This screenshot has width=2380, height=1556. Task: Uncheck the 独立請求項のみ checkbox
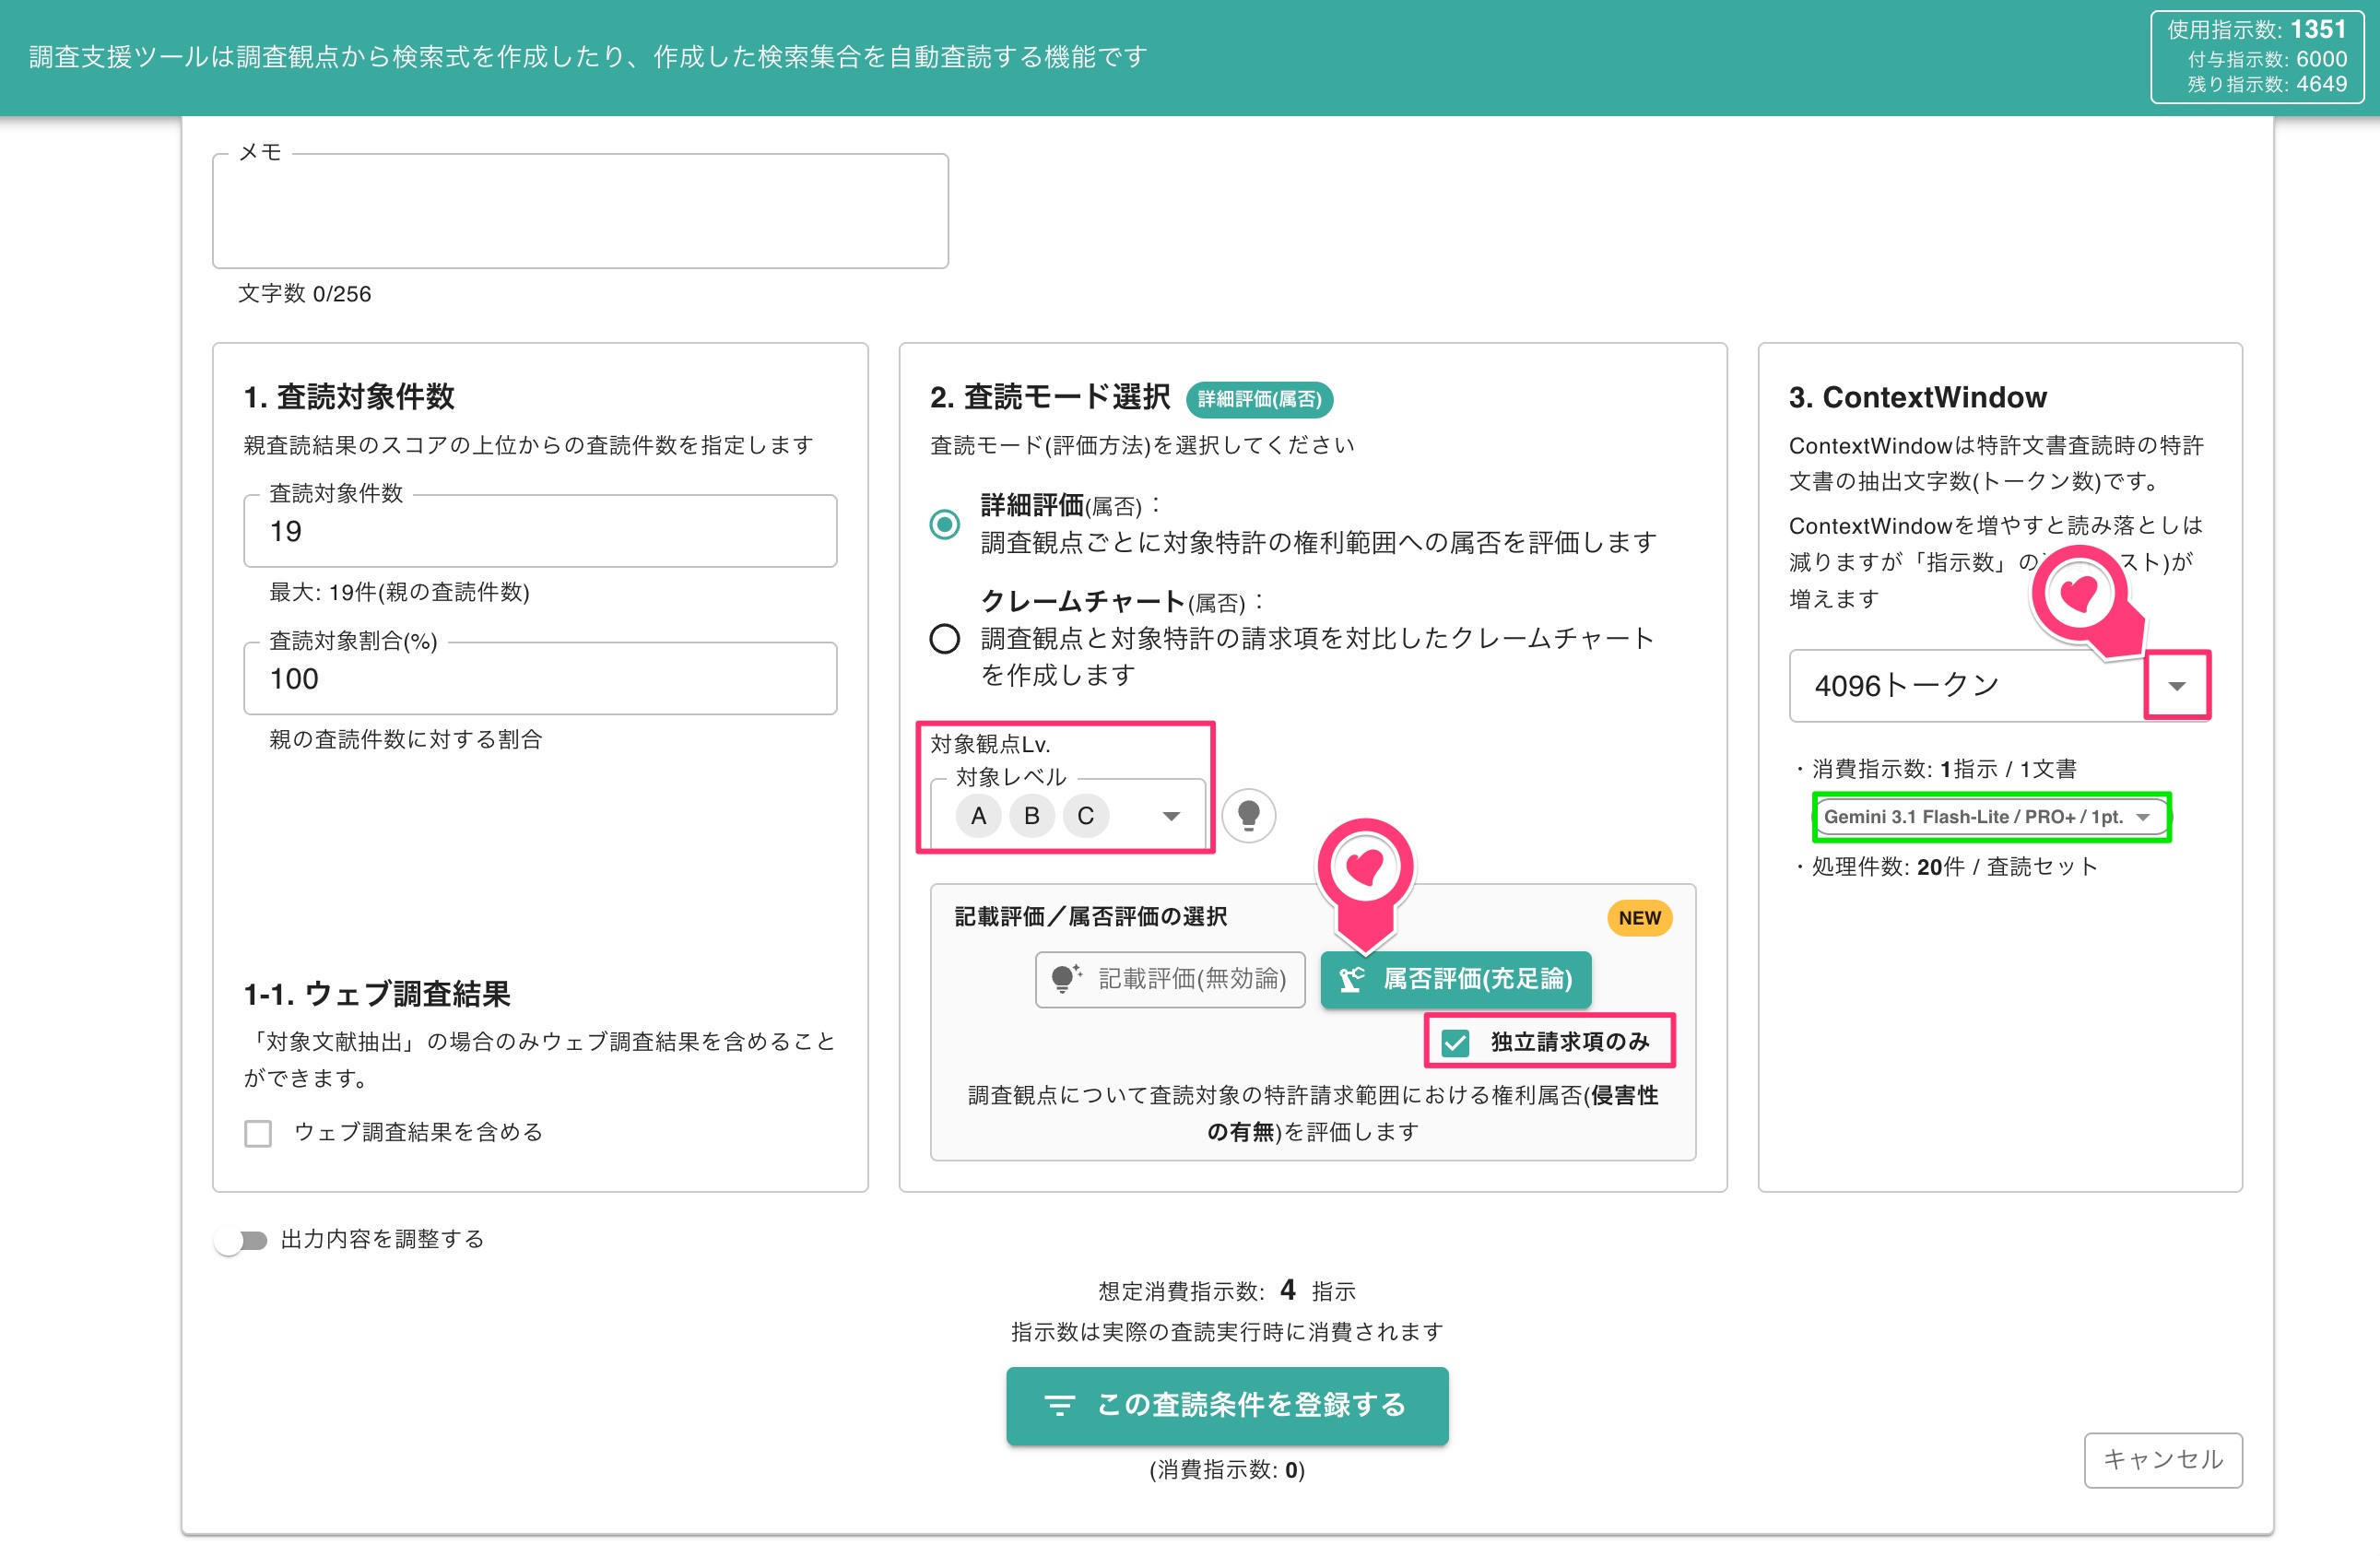(x=1455, y=1043)
